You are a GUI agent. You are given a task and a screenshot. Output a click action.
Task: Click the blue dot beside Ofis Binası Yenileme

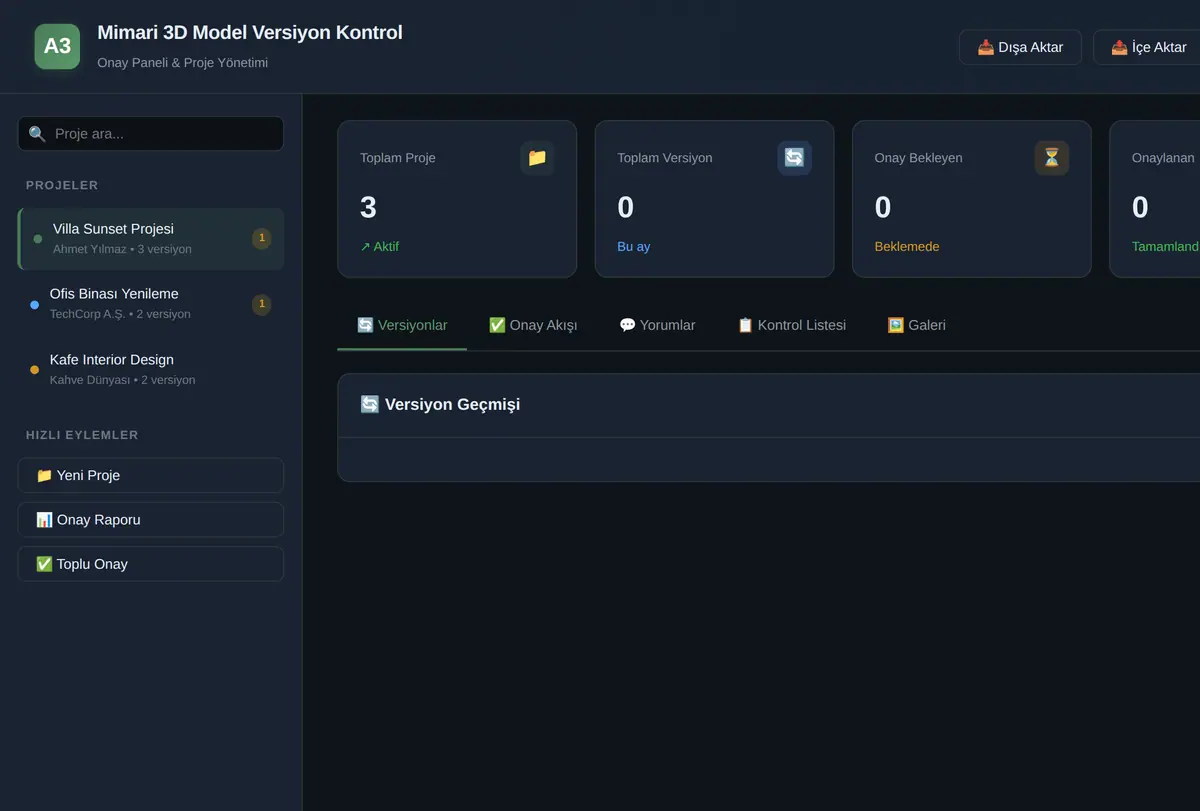click(34, 304)
